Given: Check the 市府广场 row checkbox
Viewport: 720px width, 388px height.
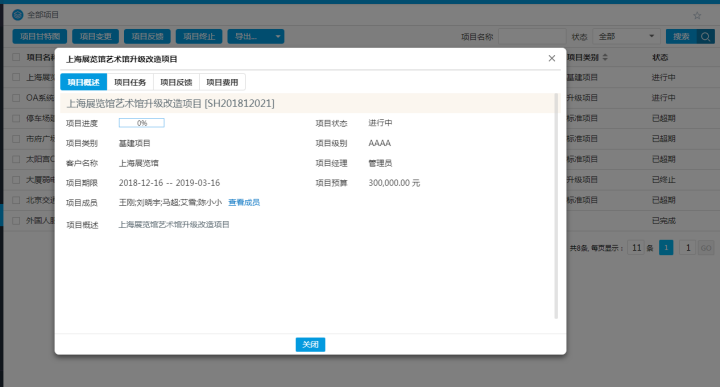Looking at the screenshot, I should click(16, 139).
